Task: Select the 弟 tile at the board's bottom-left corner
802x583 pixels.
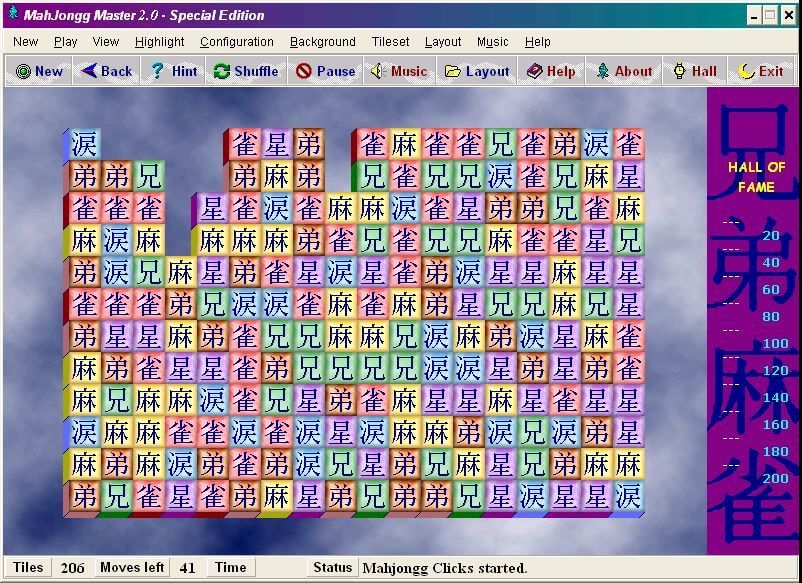Action: click(84, 496)
